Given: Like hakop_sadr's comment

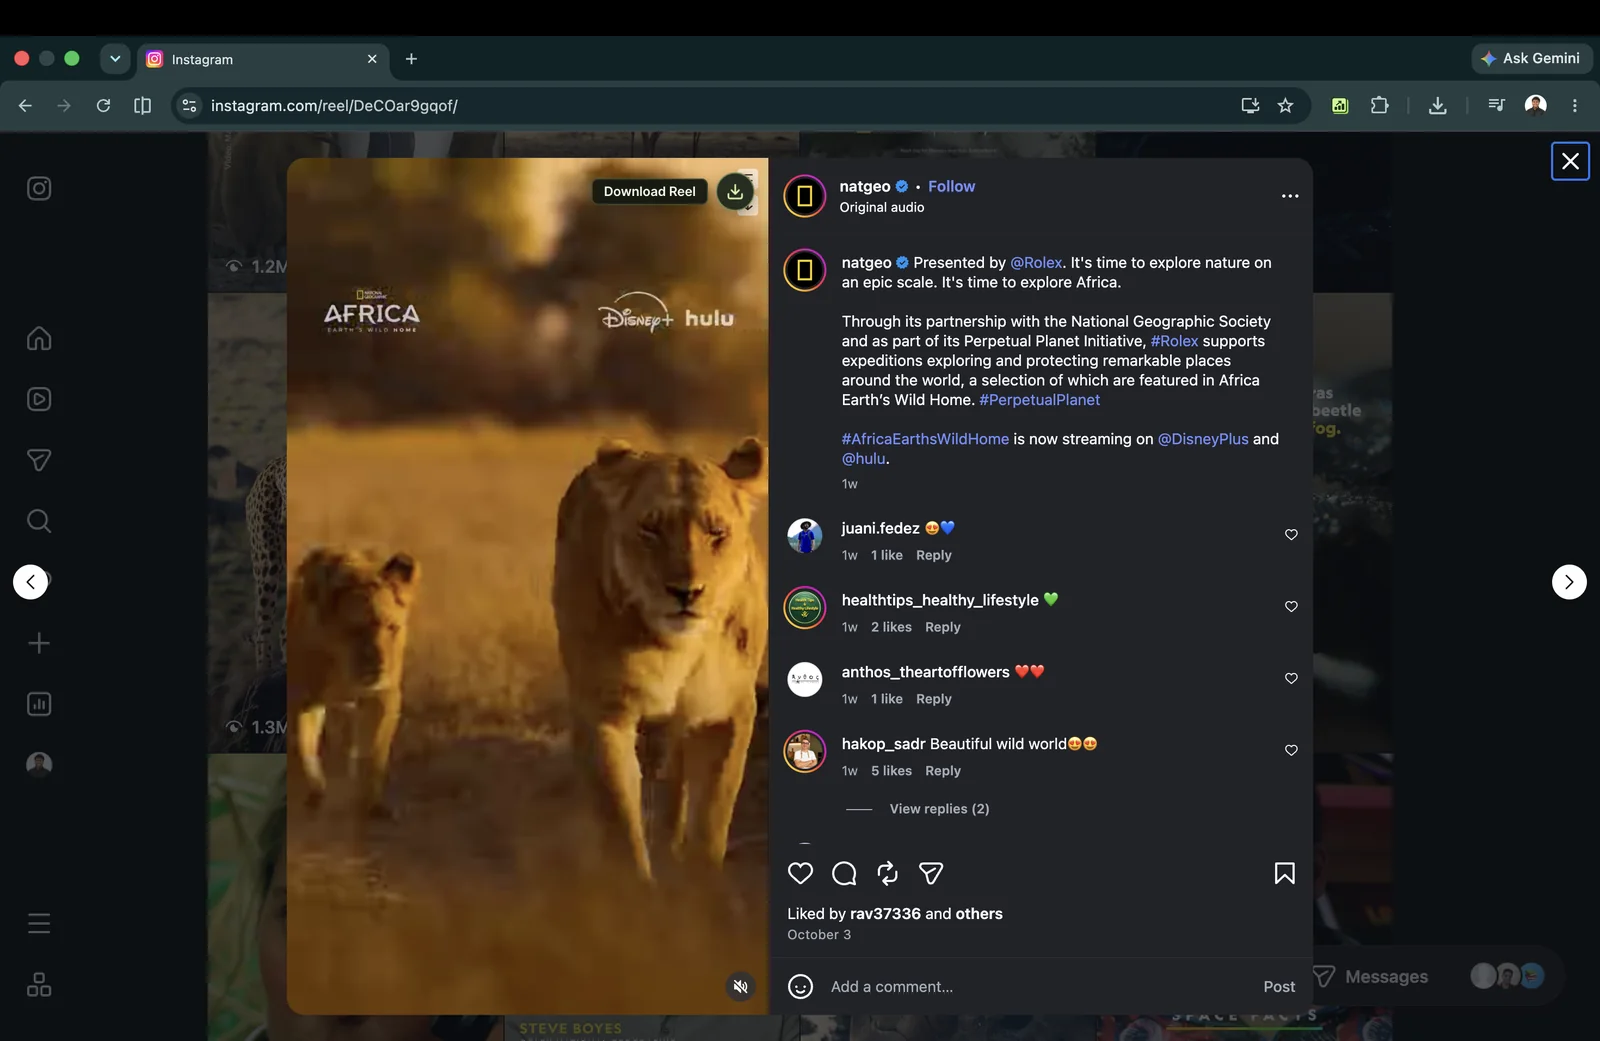Looking at the screenshot, I should 1291,751.
